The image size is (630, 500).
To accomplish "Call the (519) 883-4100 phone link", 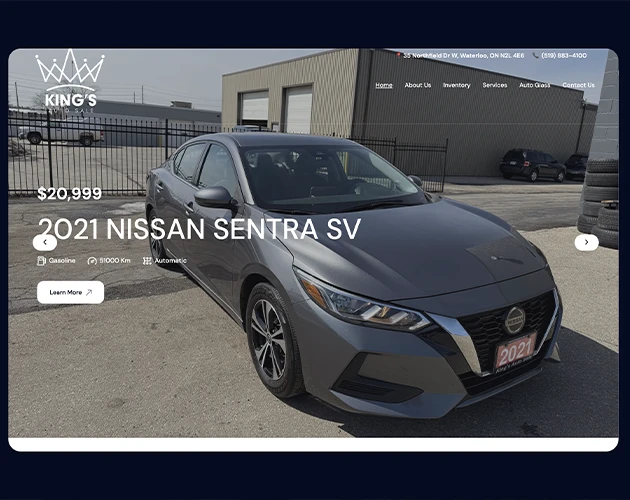I will (x=564, y=55).
